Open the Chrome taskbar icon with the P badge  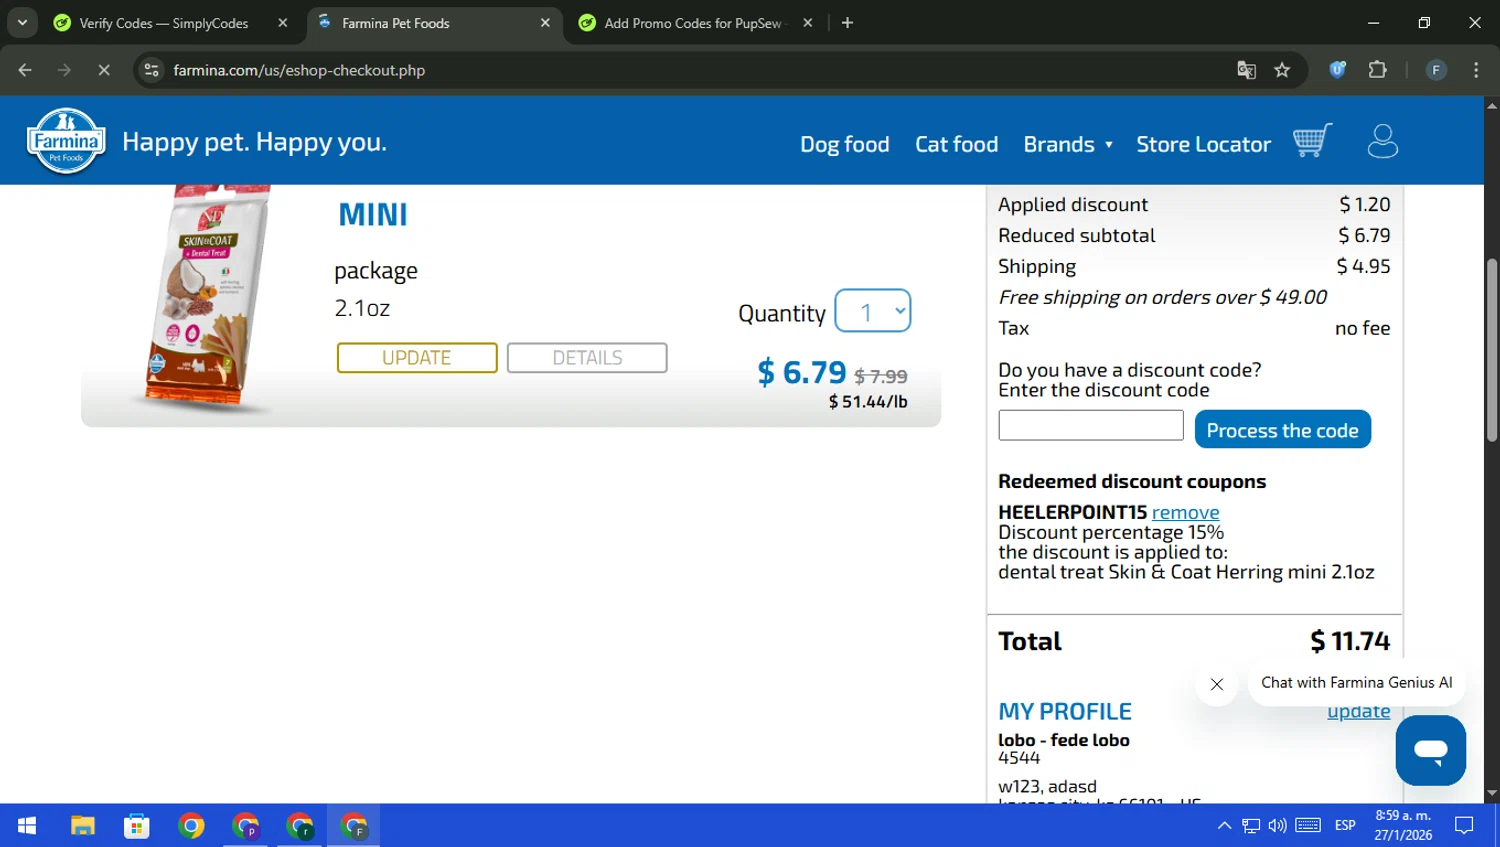point(246,826)
